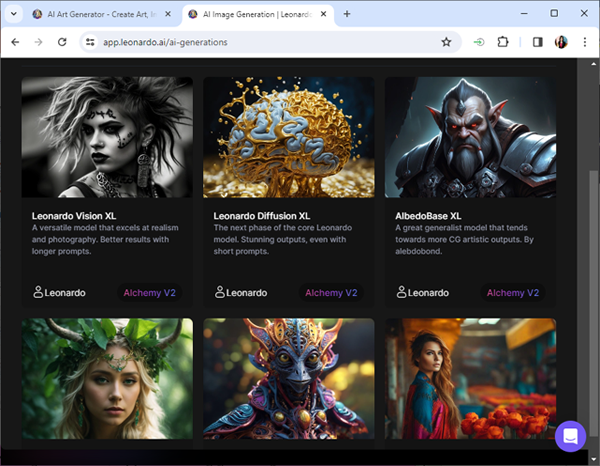This screenshot has width=600, height=466.
Task: Click the green extension icon beside star
Action: click(479, 42)
